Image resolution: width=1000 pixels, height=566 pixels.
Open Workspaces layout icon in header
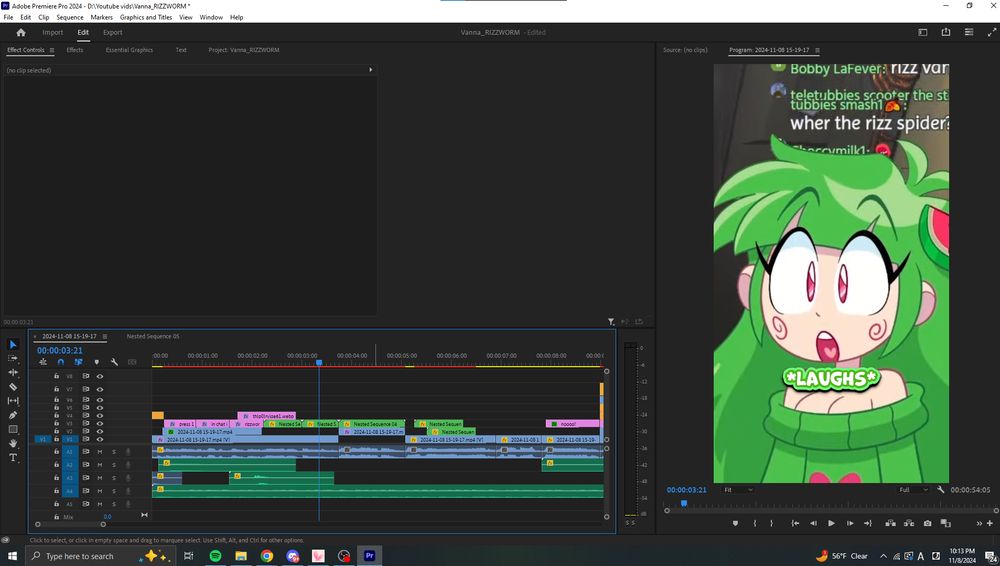click(x=923, y=32)
